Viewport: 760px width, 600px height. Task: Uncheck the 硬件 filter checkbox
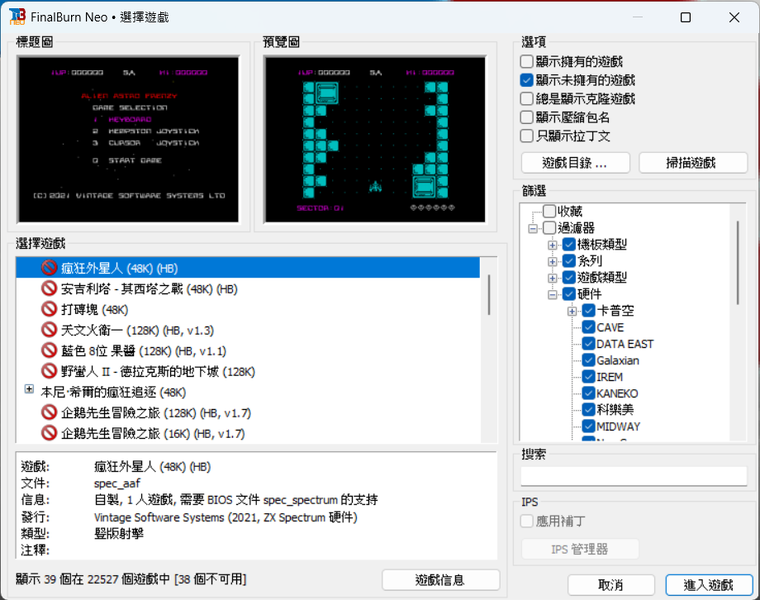tap(569, 294)
